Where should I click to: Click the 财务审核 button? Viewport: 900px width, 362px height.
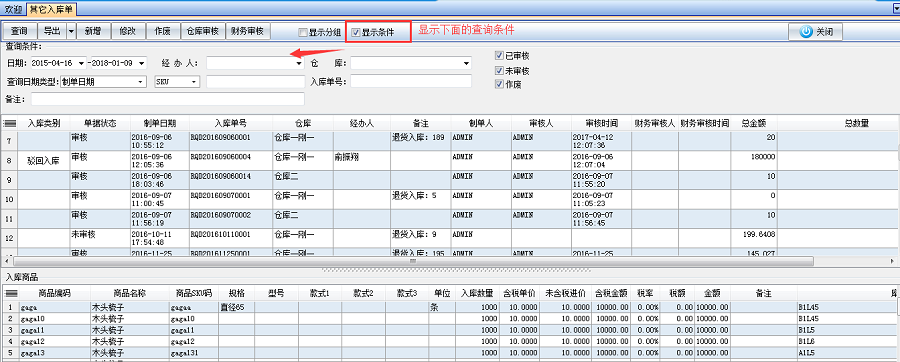[x=247, y=32]
